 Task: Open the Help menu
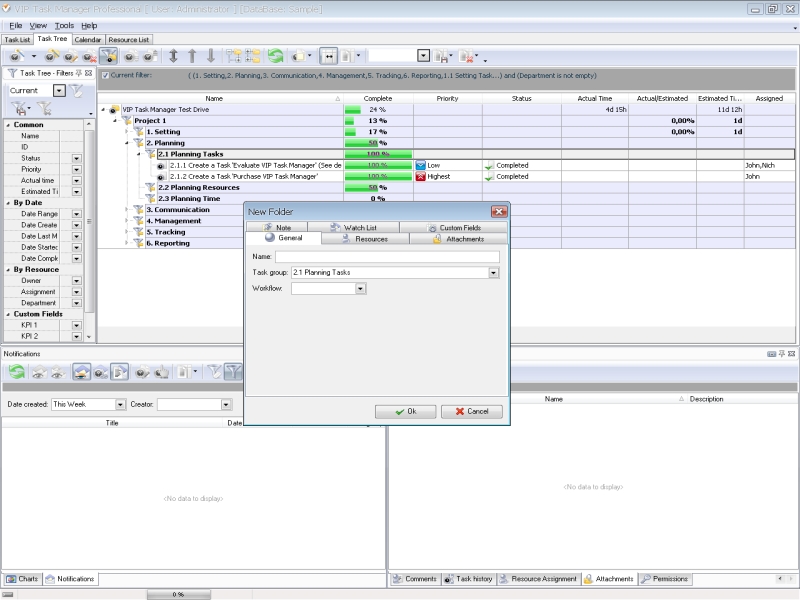89,26
